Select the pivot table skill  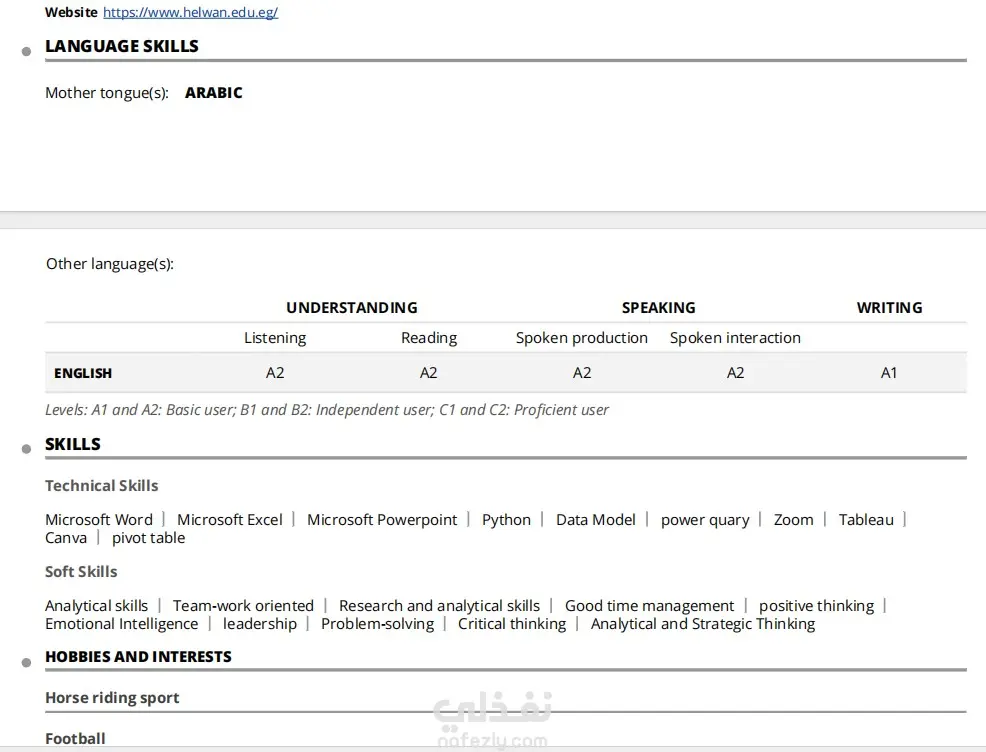point(148,538)
